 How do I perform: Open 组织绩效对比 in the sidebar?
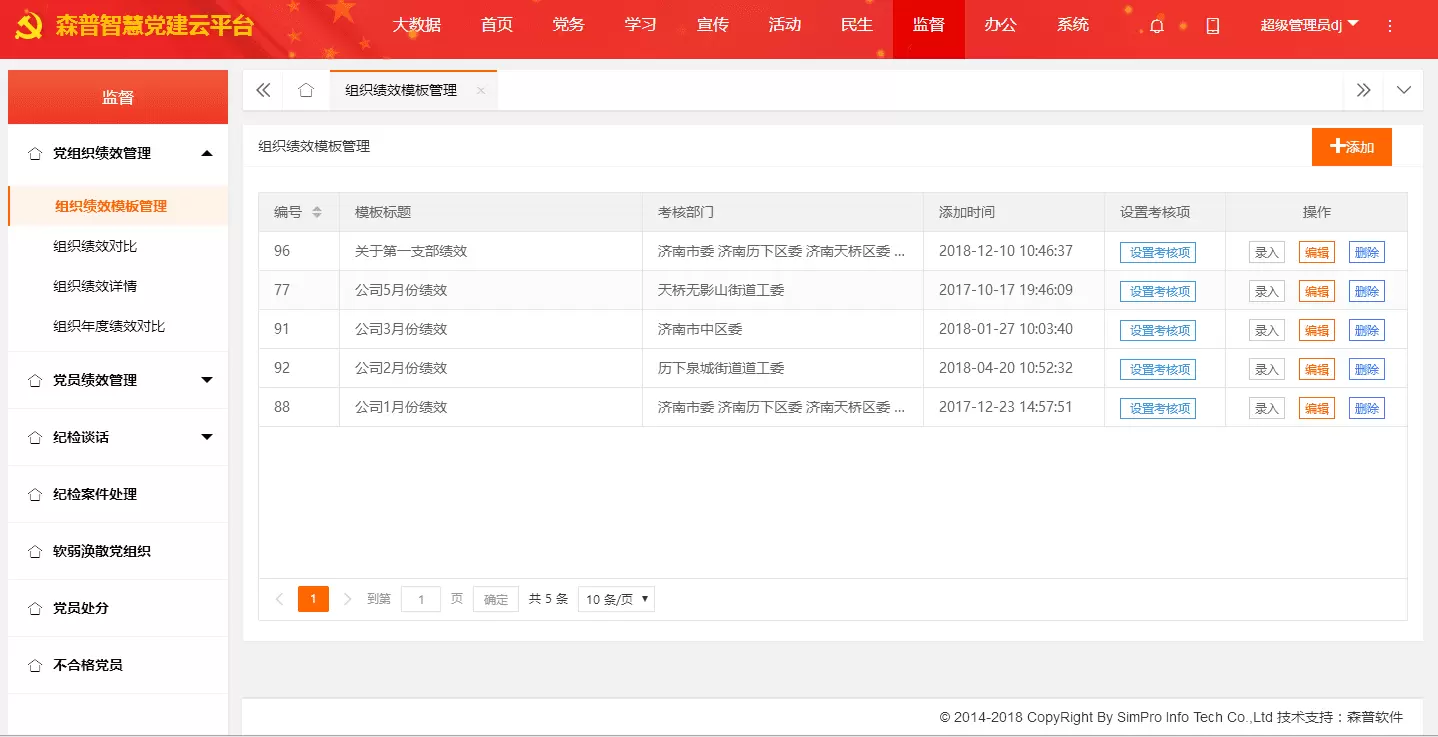[x=95, y=246]
